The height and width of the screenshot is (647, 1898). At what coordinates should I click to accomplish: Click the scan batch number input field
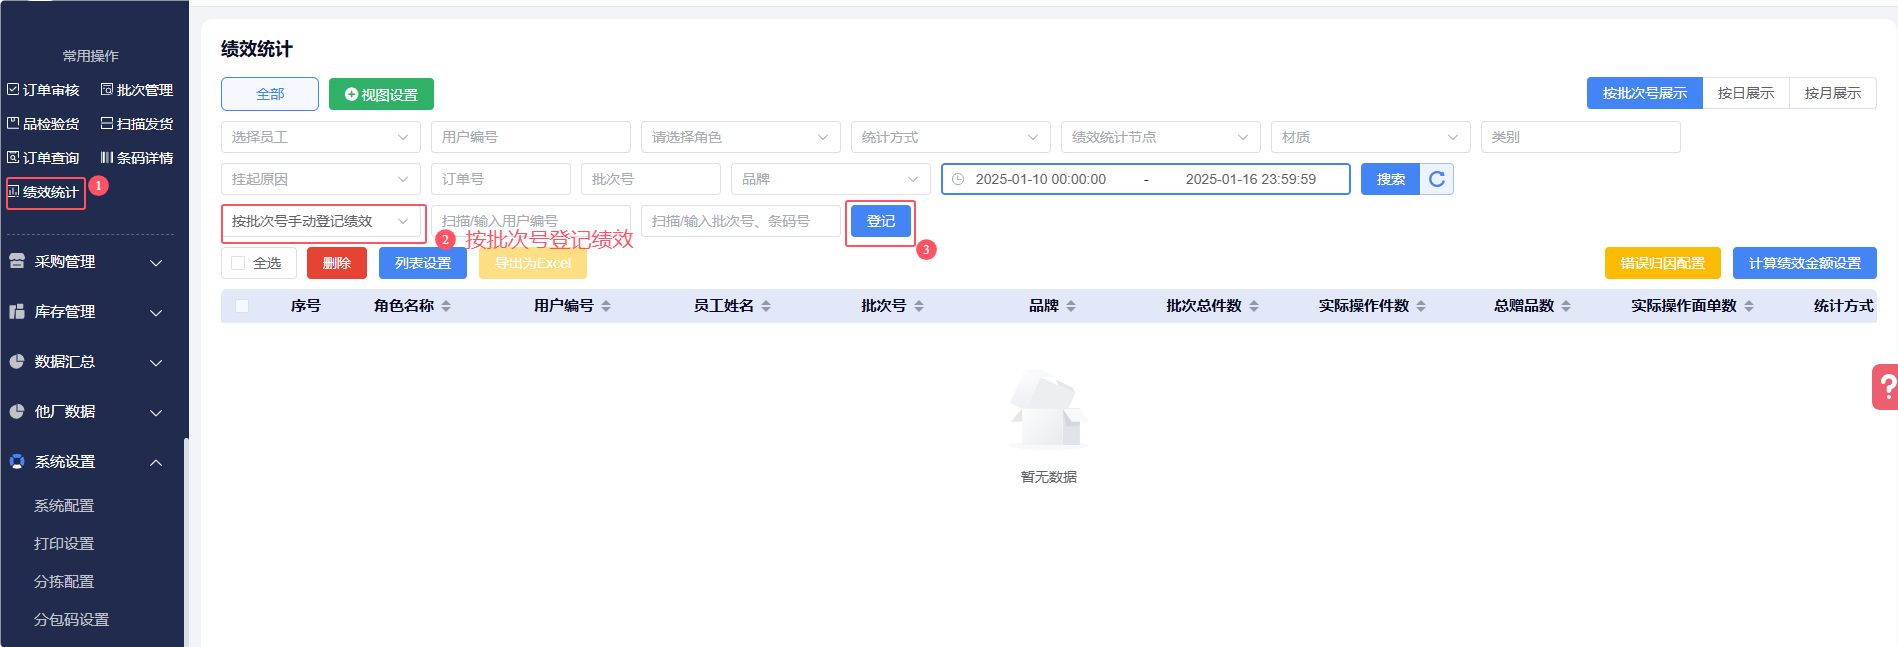point(740,221)
